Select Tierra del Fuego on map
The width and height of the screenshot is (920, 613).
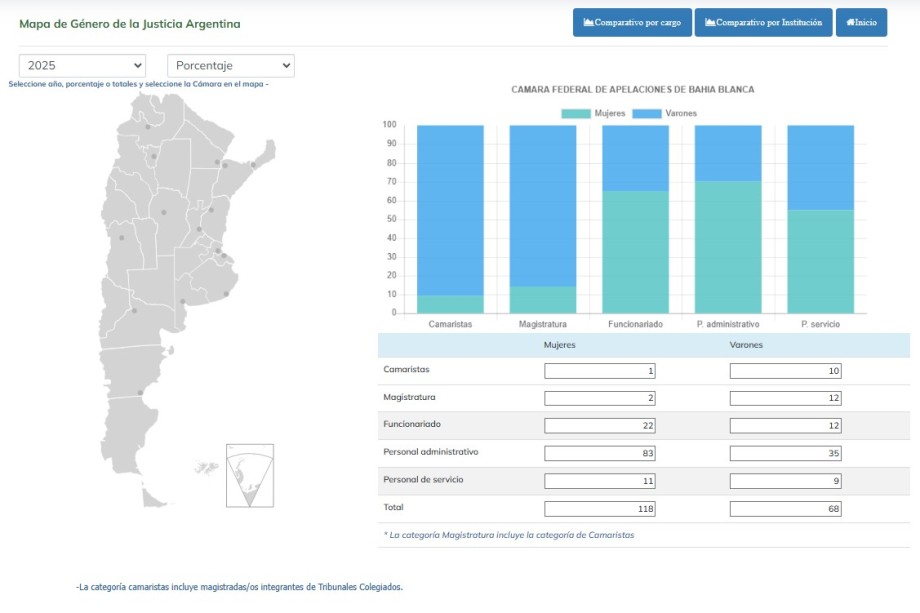(x=155, y=497)
